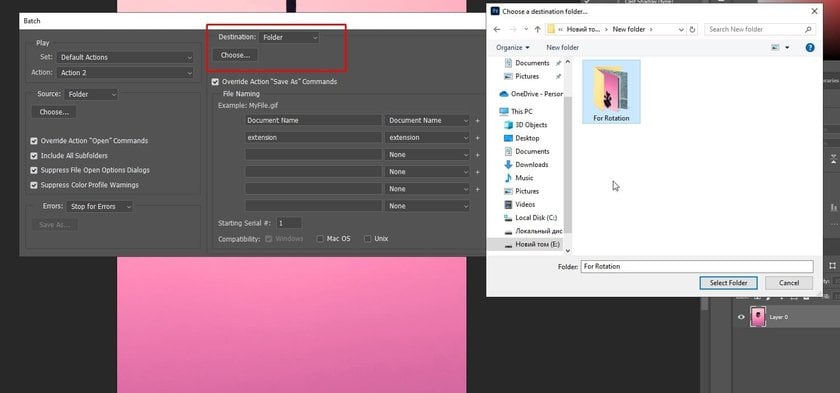The image size is (840, 393).
Task: Click the navigation pane scroll up arrow
Action: (x=568, y=62)
